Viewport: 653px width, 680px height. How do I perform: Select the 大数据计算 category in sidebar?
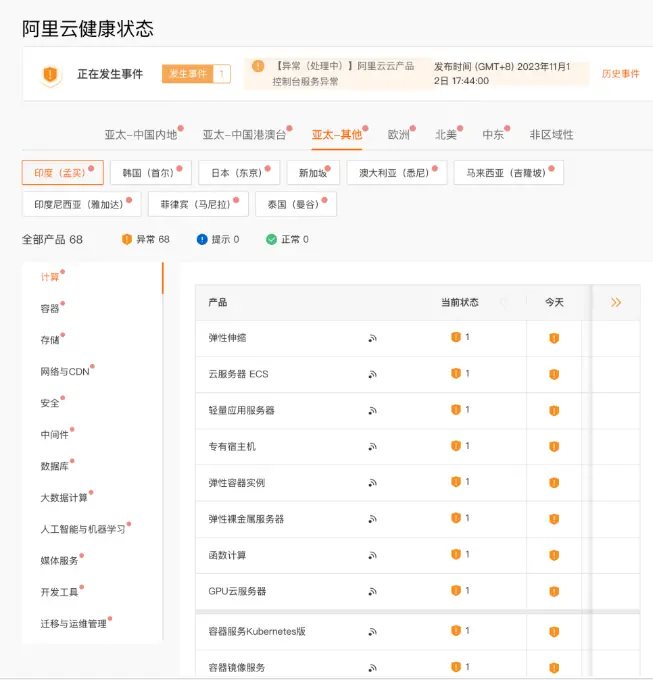click(64, 498)
